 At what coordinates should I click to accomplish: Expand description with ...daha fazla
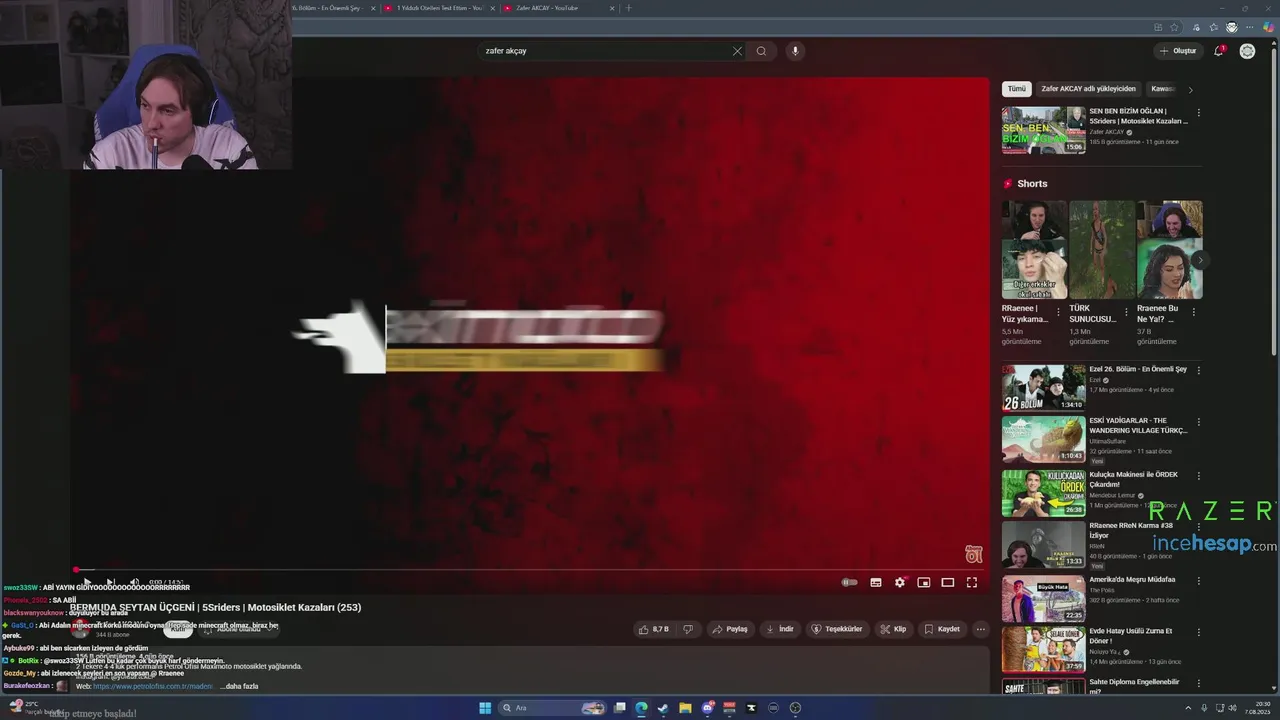(x=239, y=686)
